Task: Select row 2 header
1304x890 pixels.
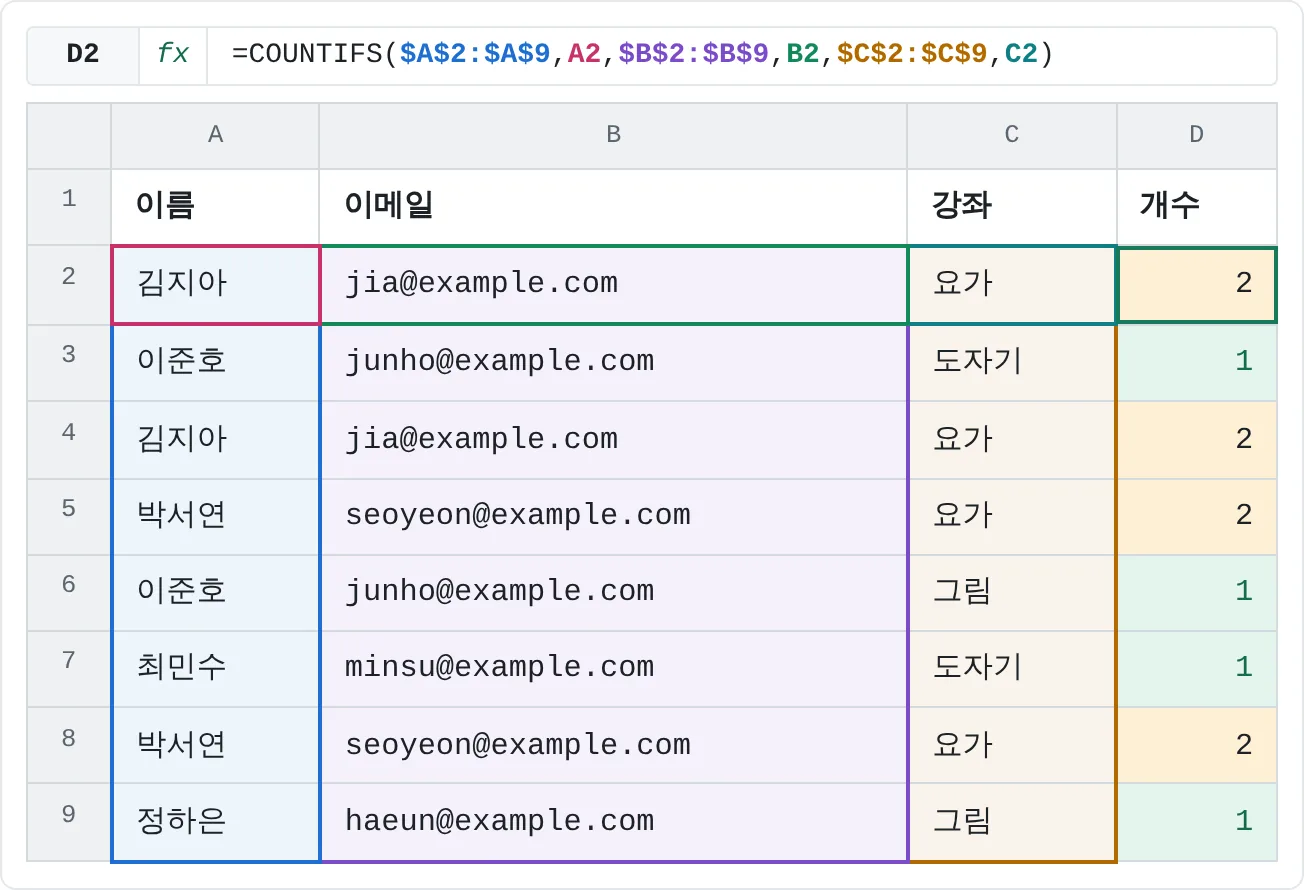Action: click(69, 285)
